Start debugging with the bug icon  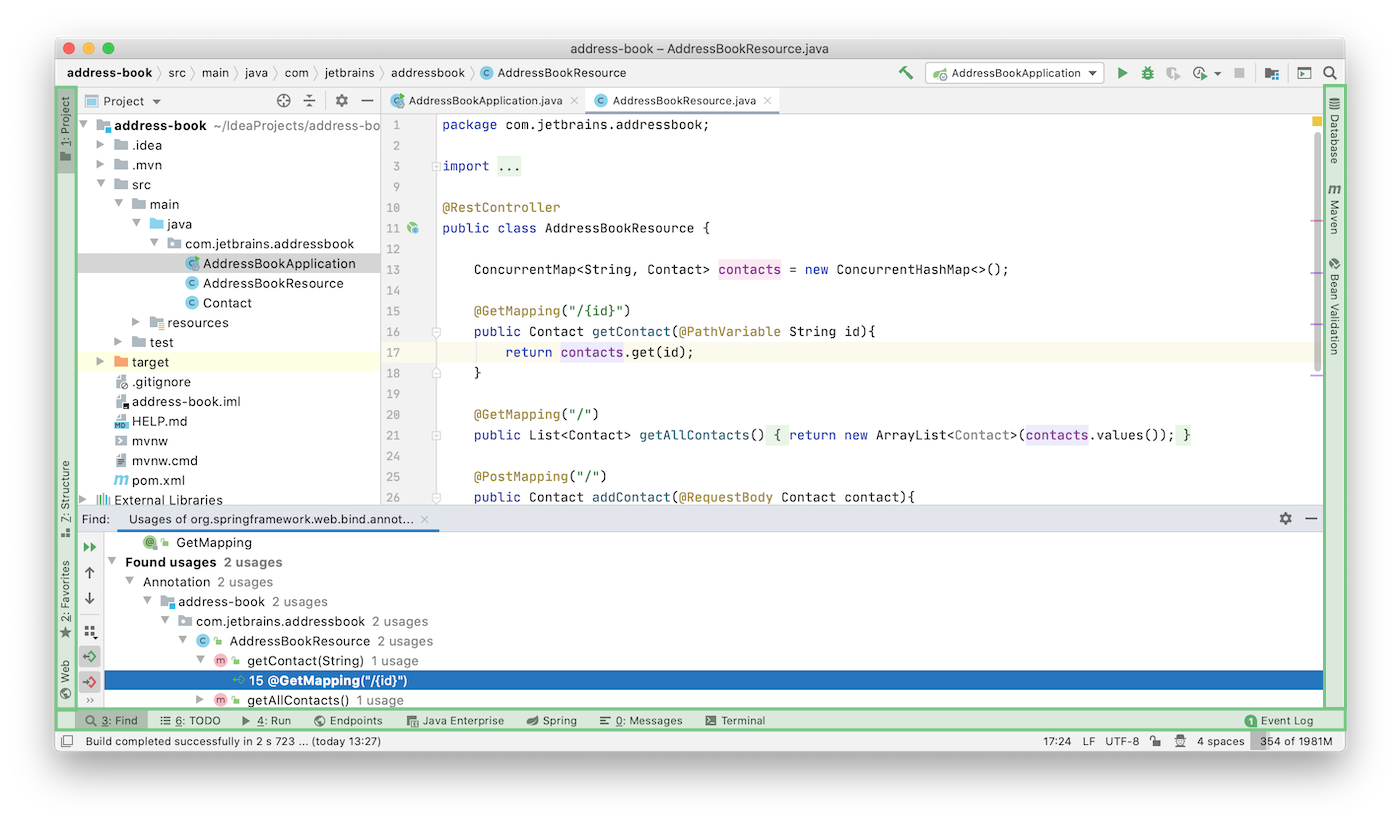(1147, 73)
